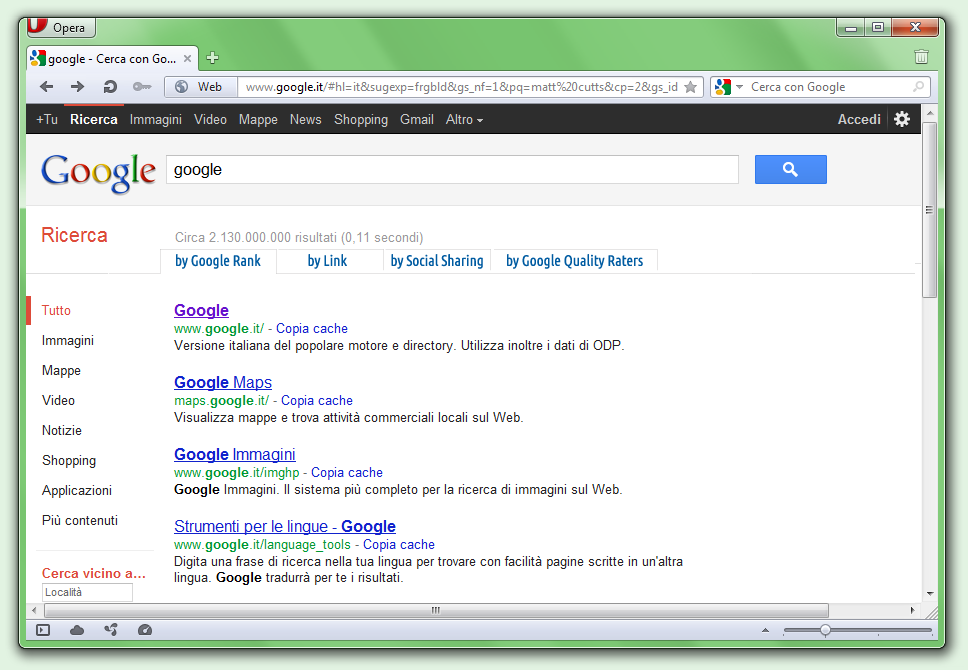968x670 pixels.
Task: Open zoom options arrow beside zoom slider
Action: 766,630
